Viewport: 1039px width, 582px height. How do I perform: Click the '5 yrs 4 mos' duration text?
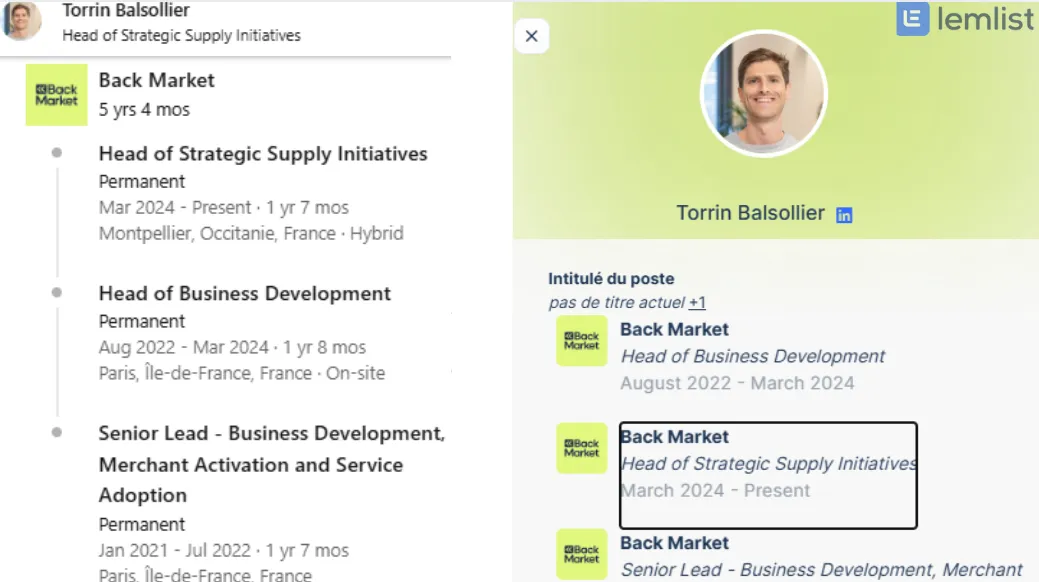(144, 109)
